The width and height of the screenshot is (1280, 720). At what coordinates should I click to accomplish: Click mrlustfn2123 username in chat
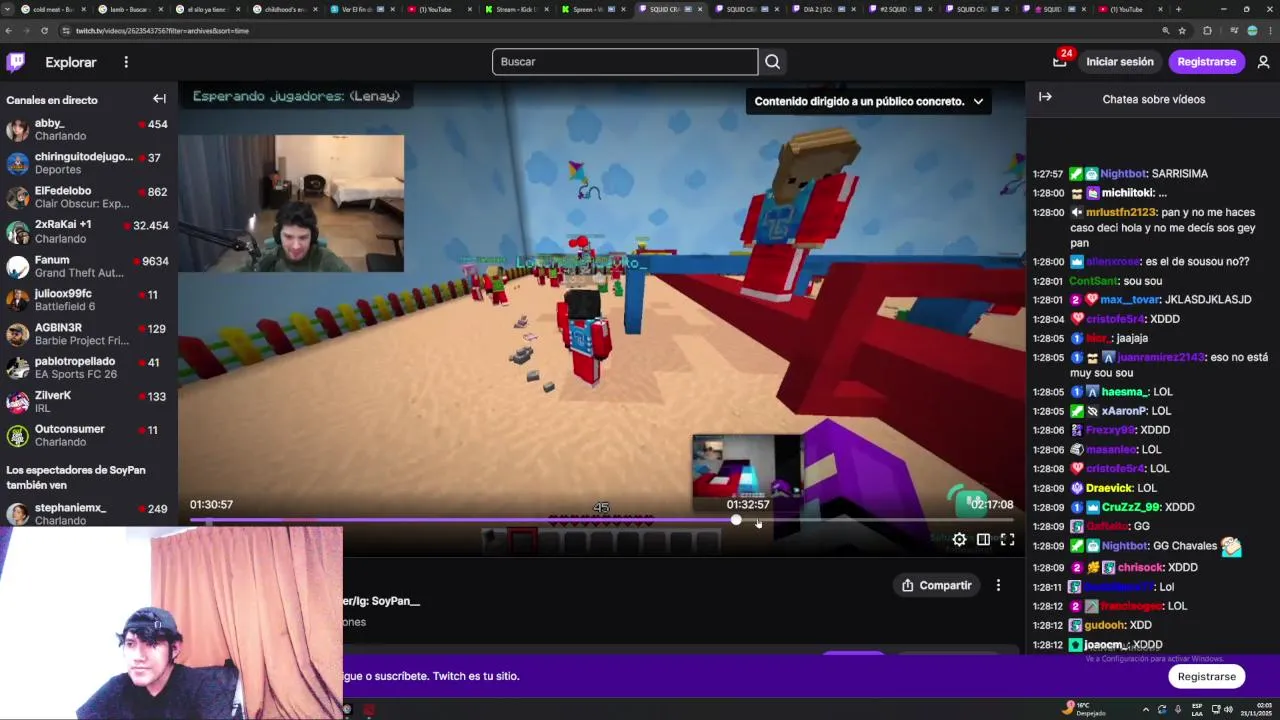click(1120, 212)
